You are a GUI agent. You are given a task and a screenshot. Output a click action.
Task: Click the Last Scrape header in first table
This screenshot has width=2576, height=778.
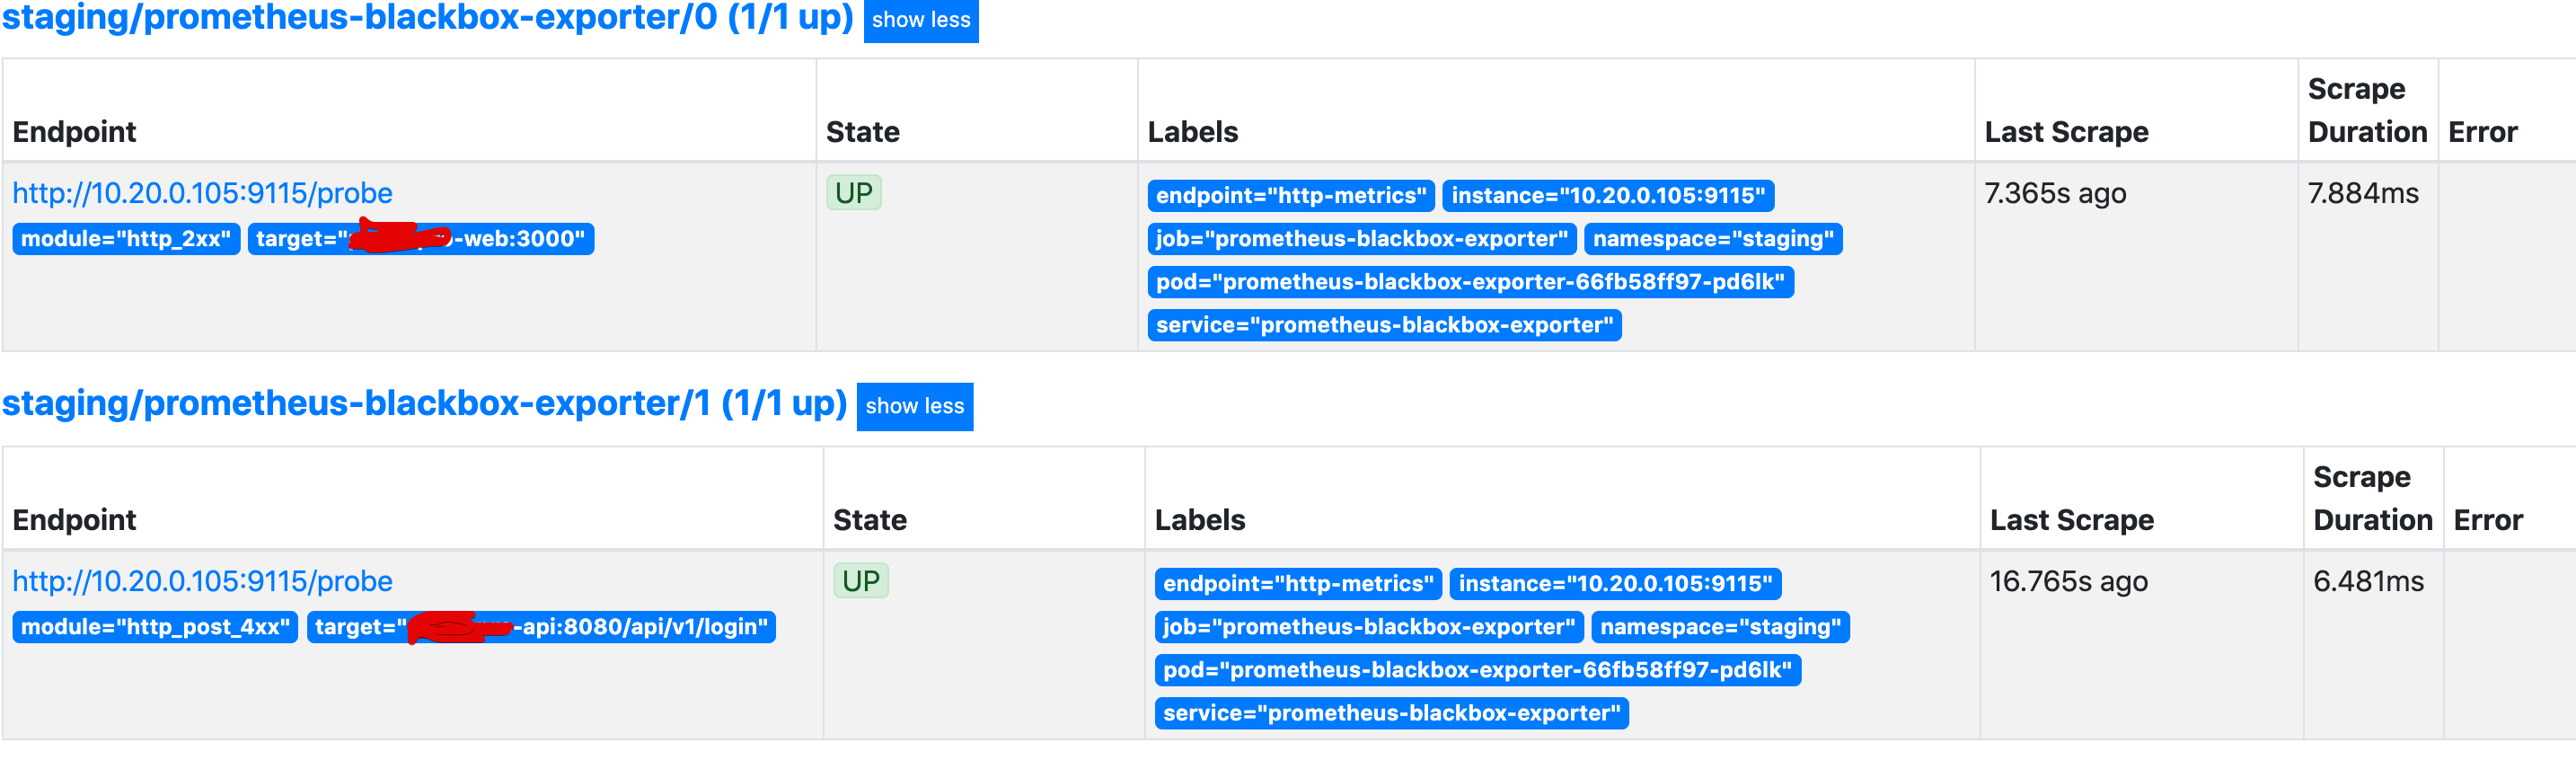(2066, 132)
